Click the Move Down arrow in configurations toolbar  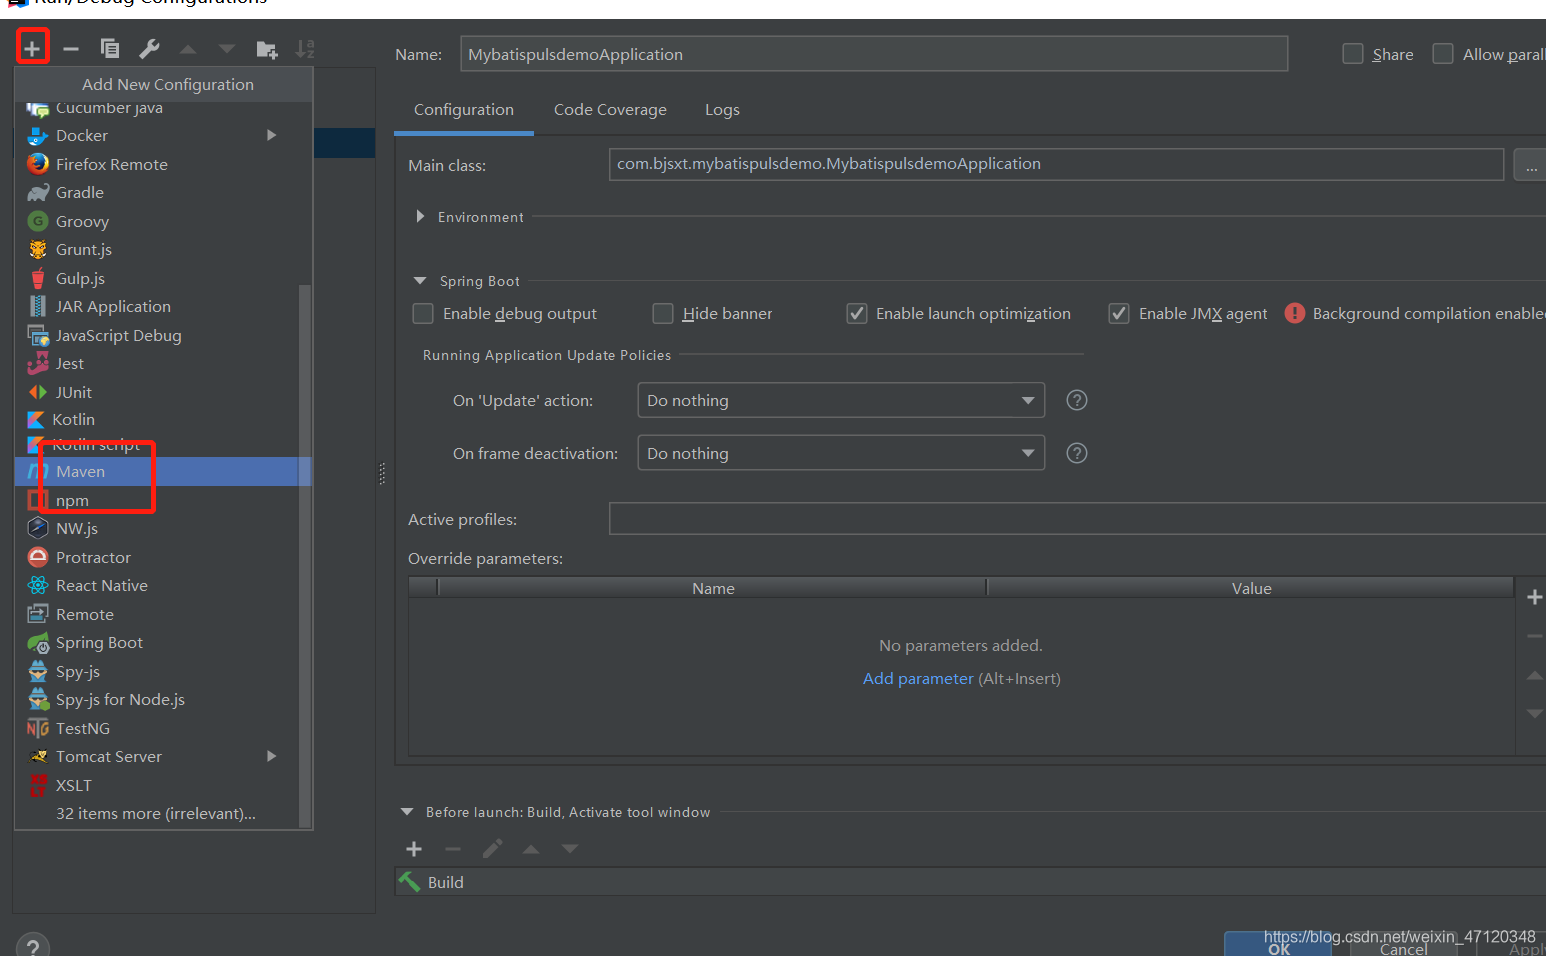point(227,48)
